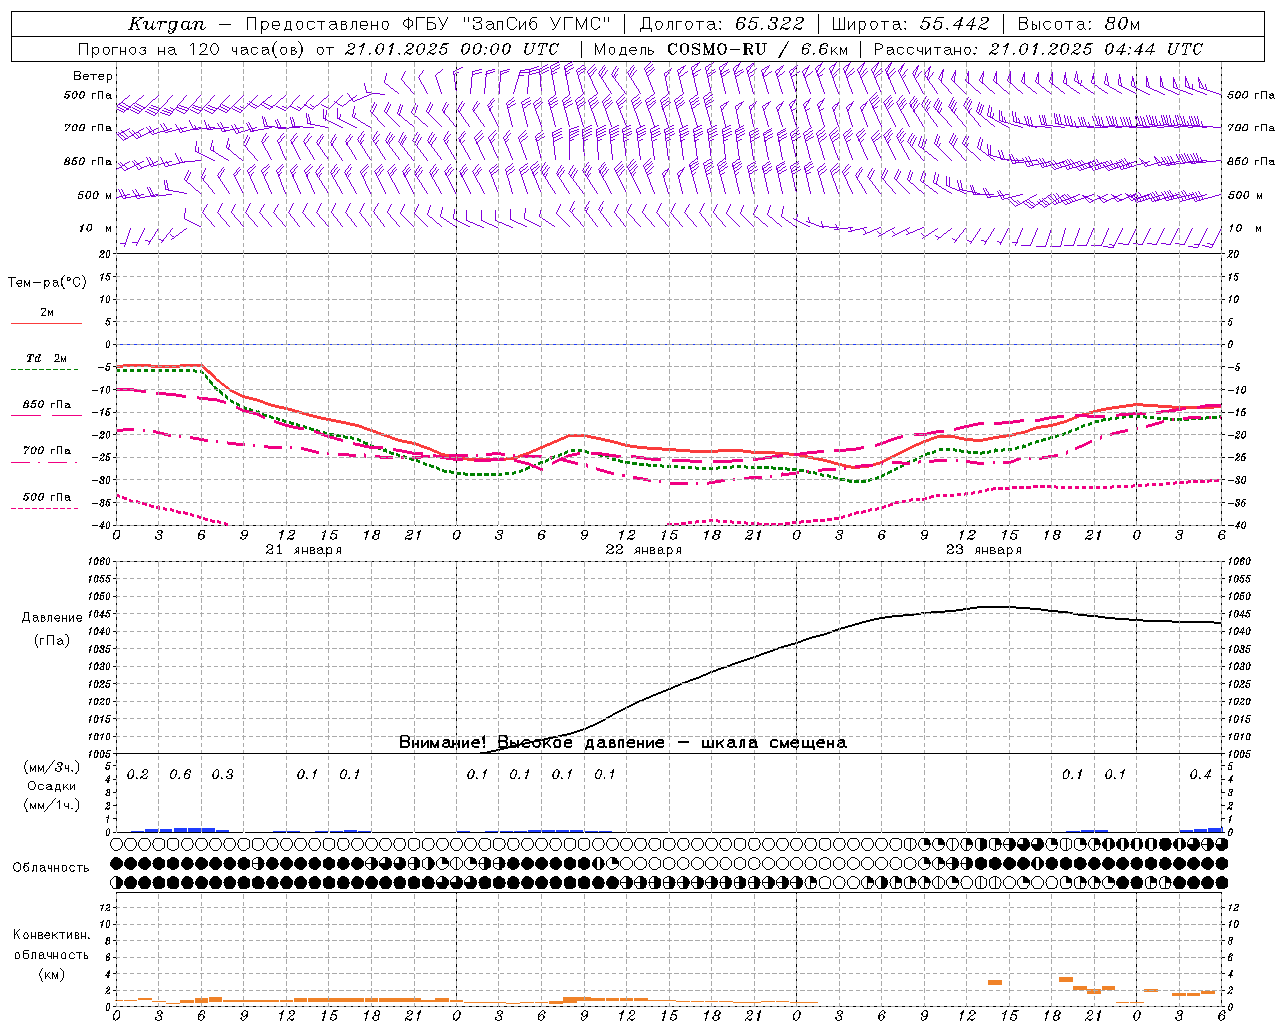Click the "Td 2м" dew point legend entry
The image size is (1280, 1024).
(x=46, y=358)
